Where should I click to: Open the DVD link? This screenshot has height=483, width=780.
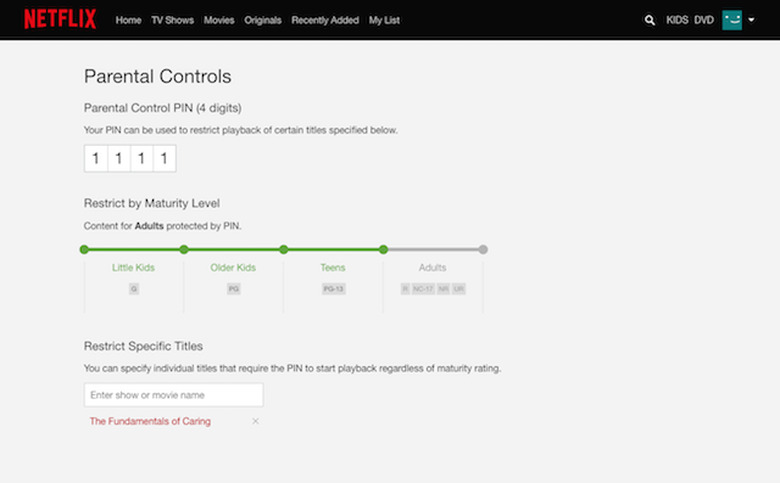pos(704,20)
